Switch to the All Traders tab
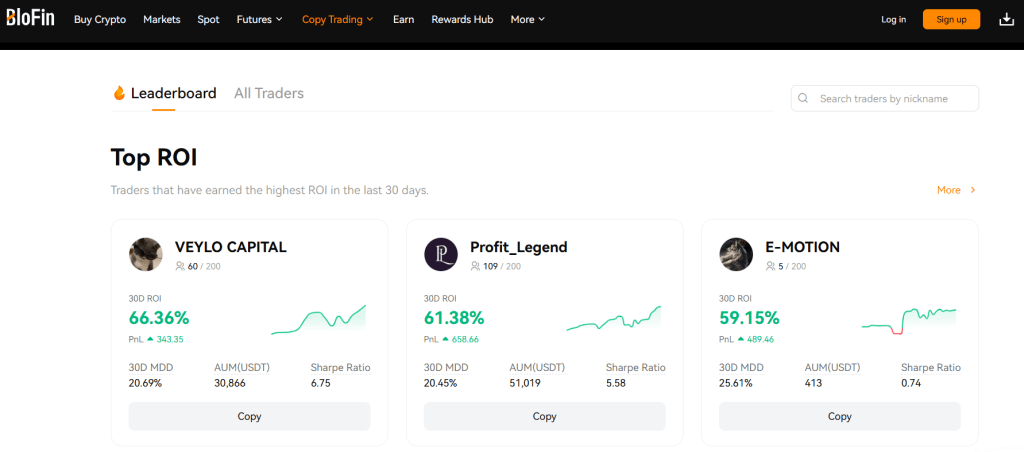1024x452 pixels. [269, 93]
